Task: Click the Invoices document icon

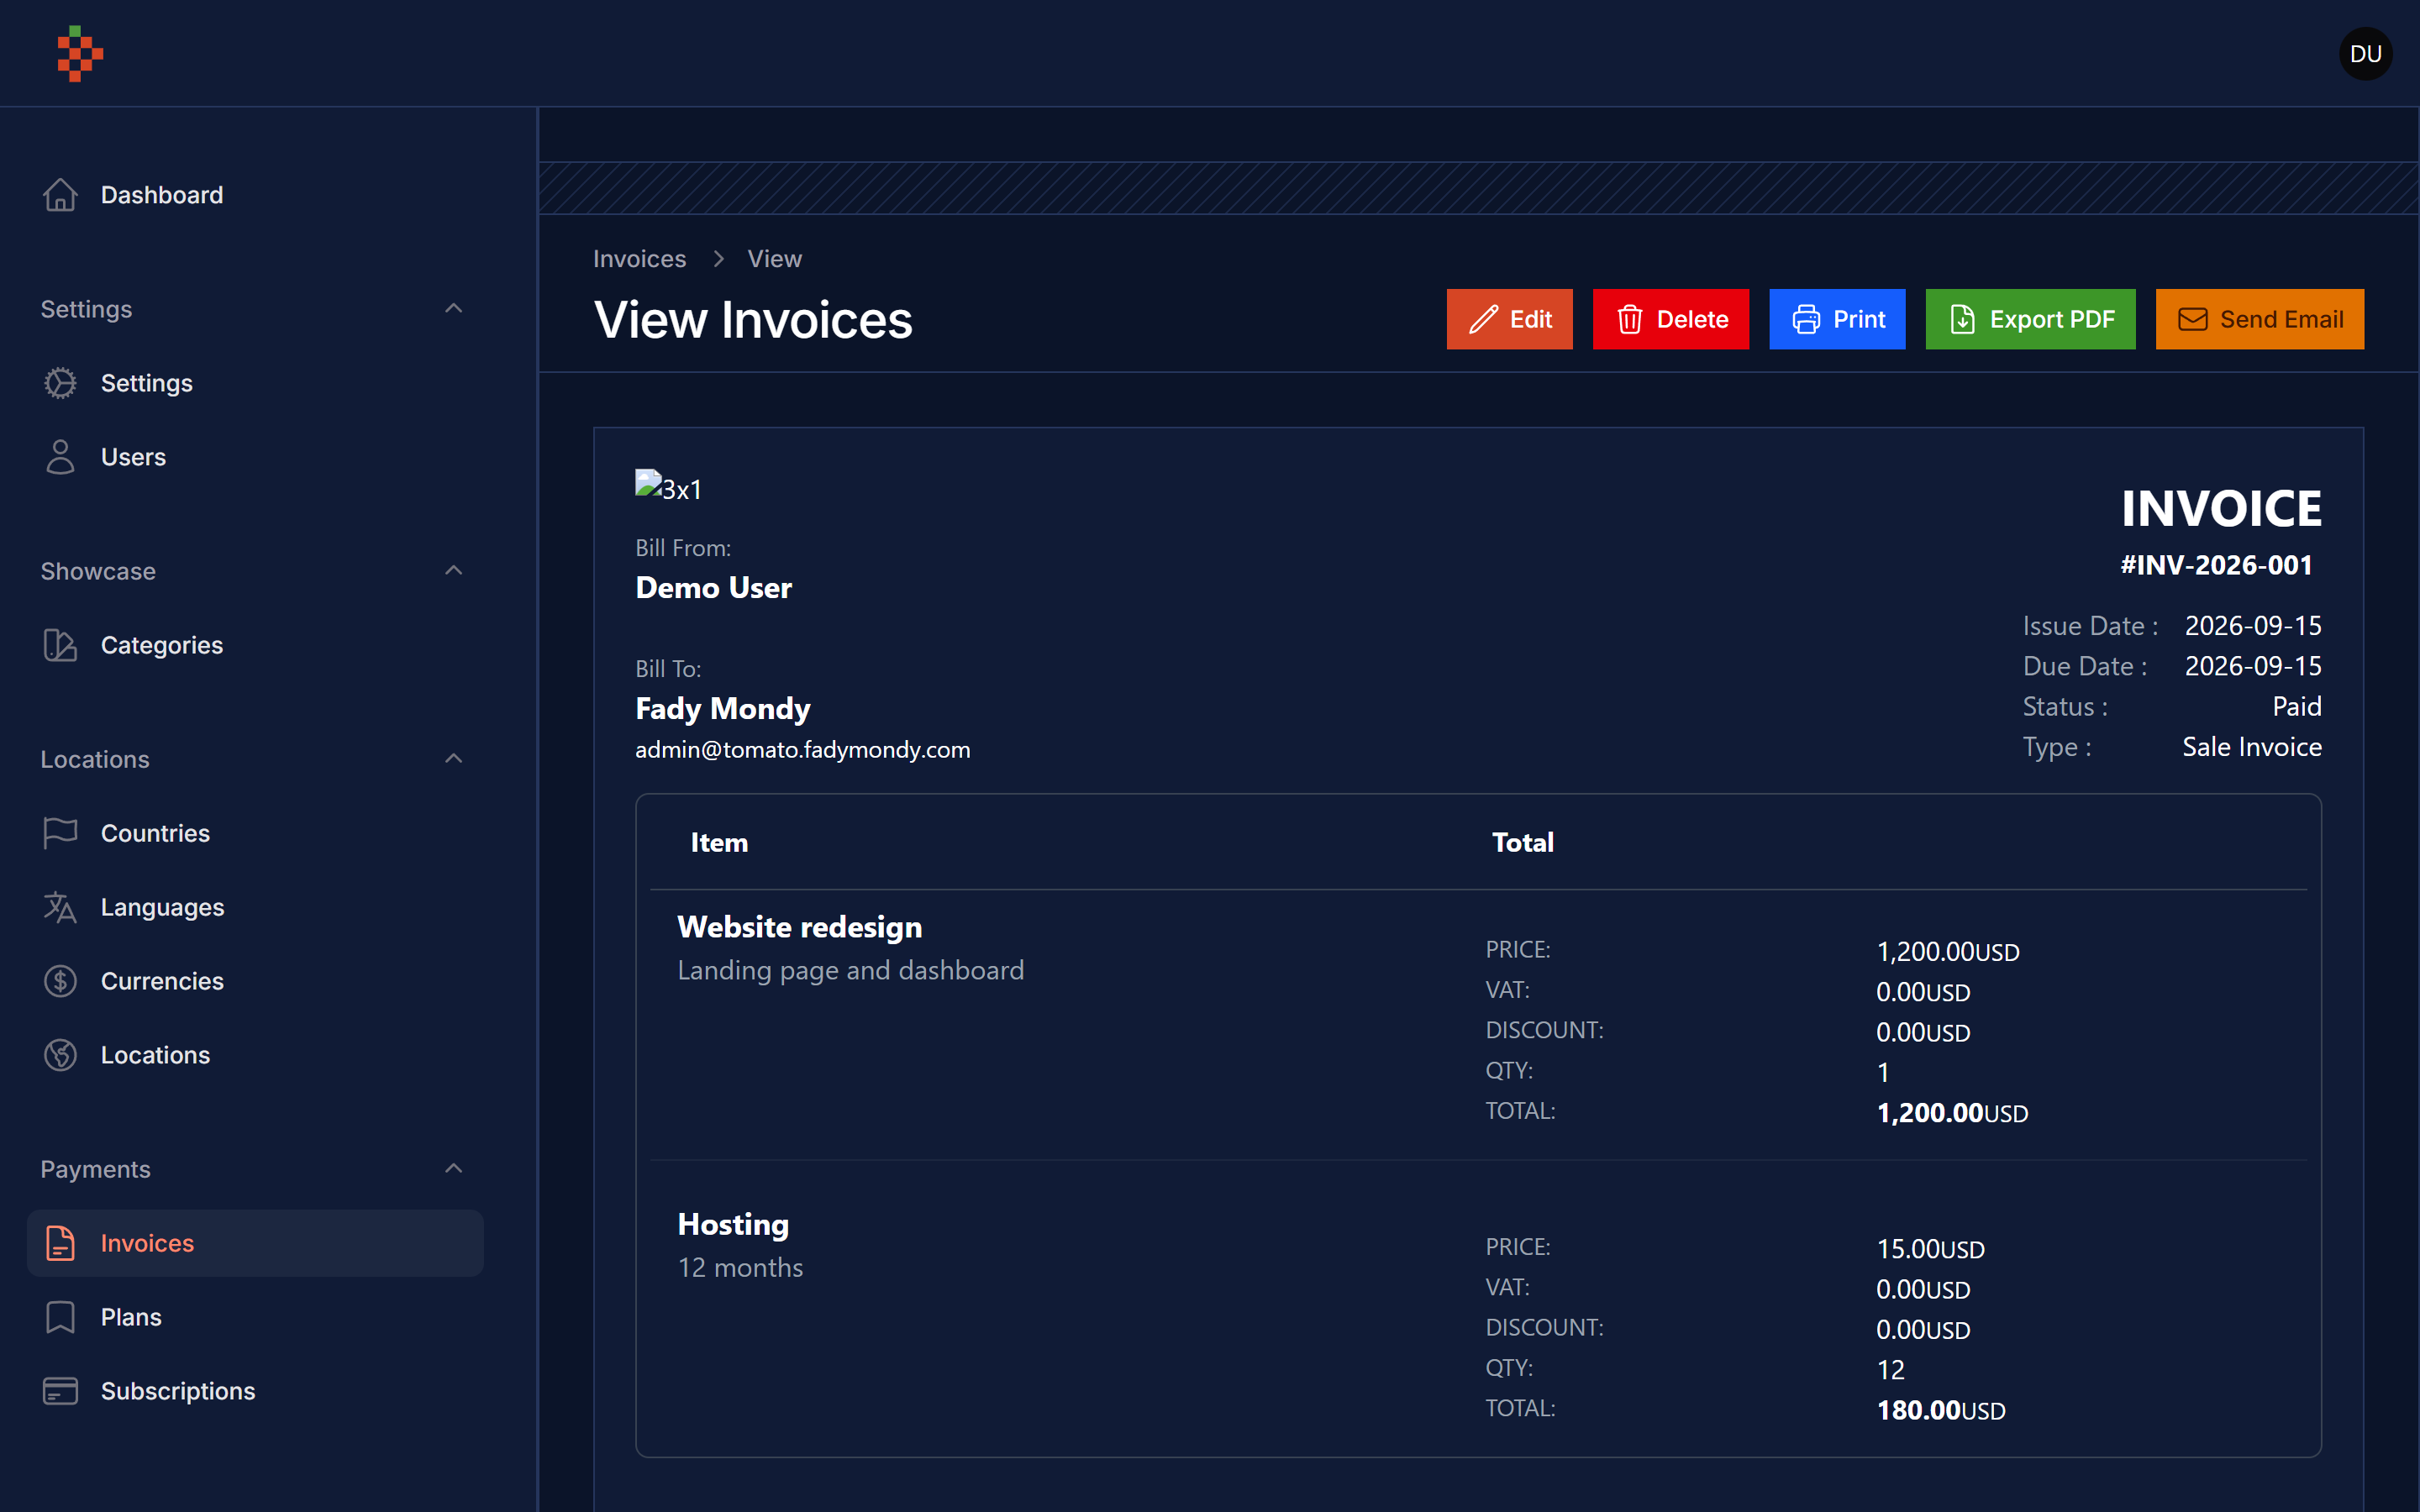Action: click(x=60, y=1243)
